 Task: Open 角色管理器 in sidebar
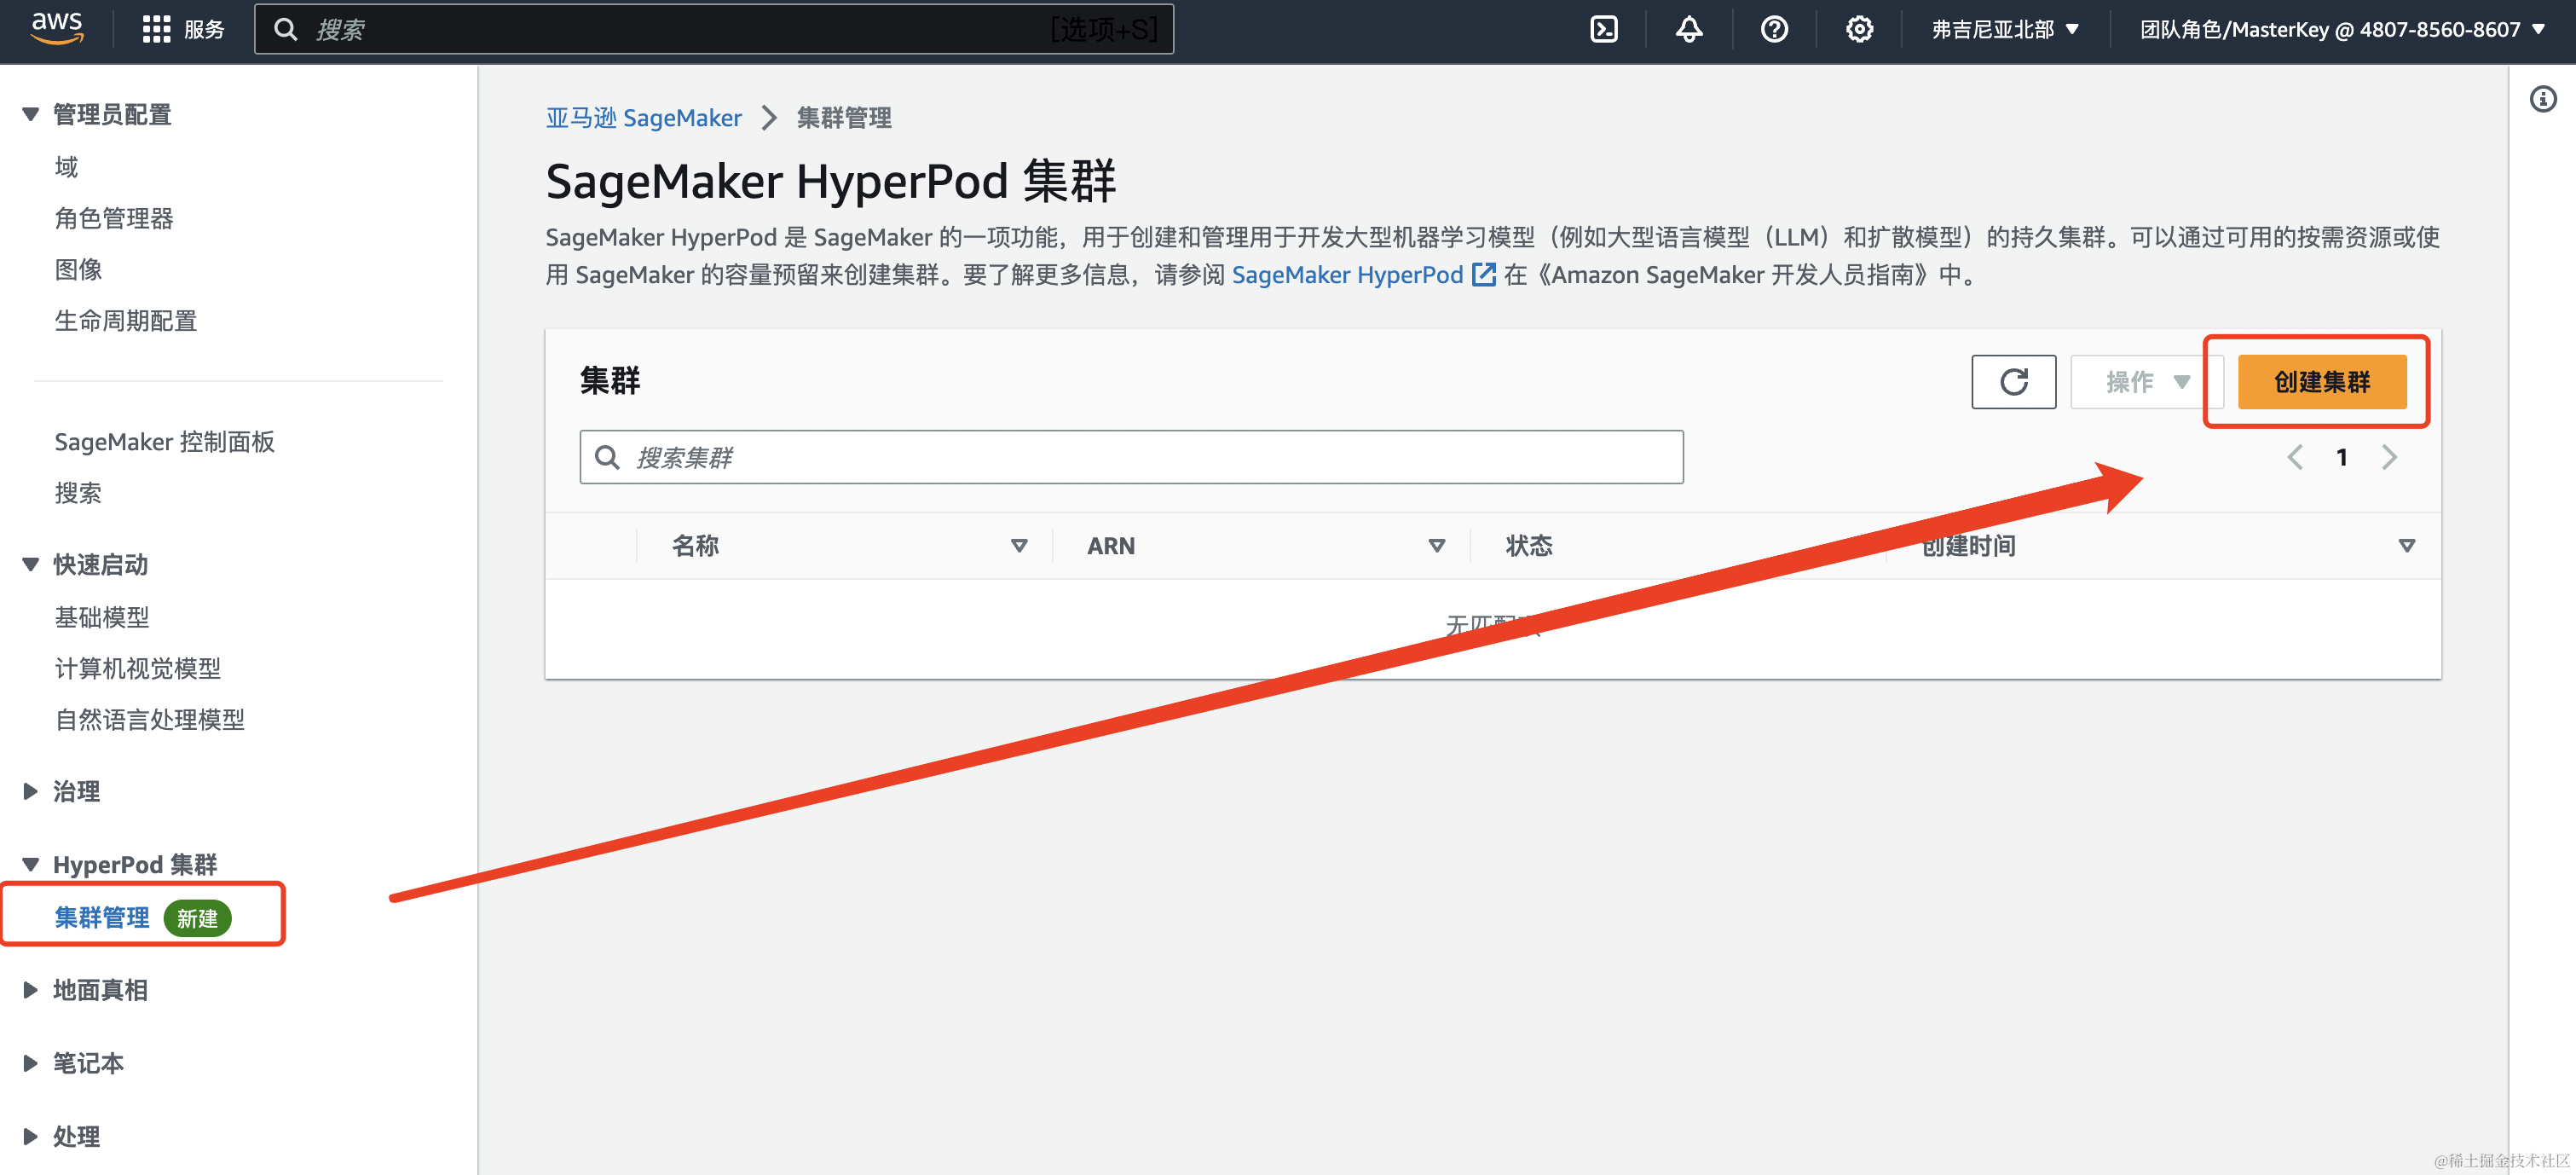pos(114,218)
